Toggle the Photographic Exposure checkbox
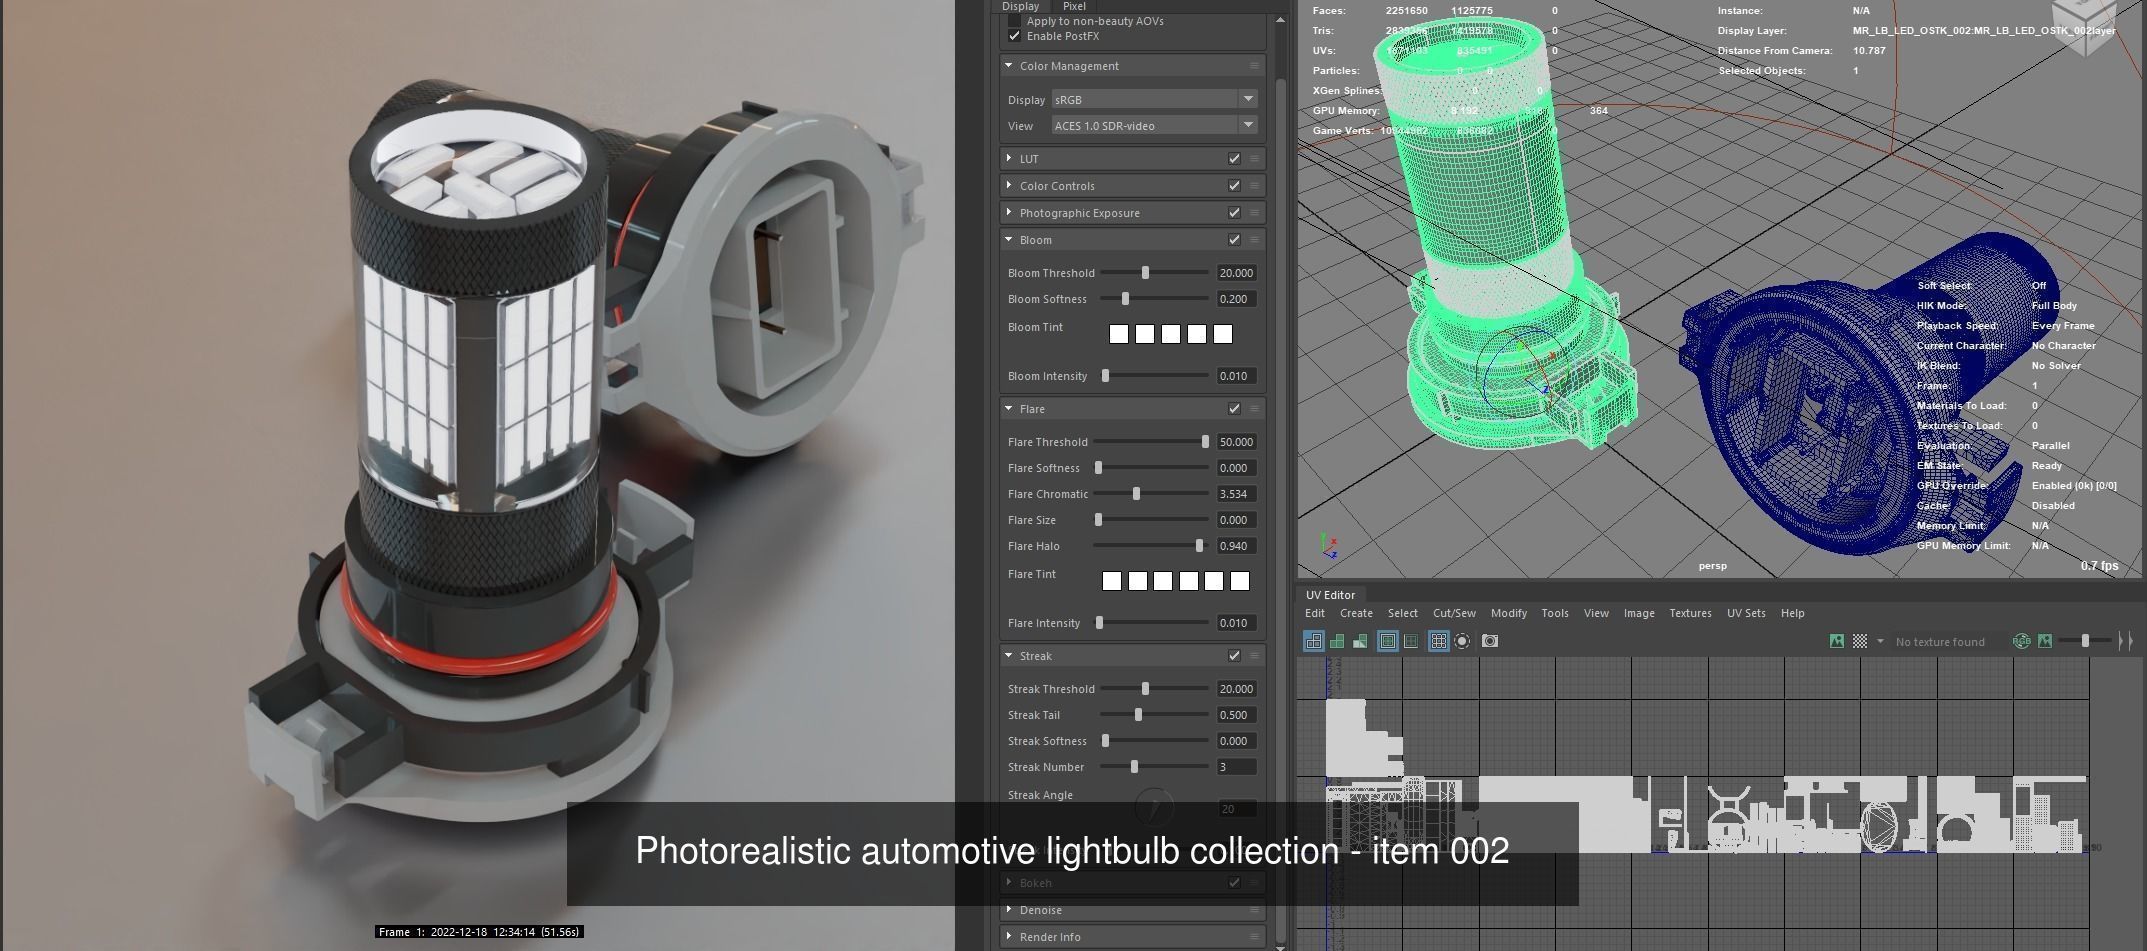2147x951 pixels. 1234,213
